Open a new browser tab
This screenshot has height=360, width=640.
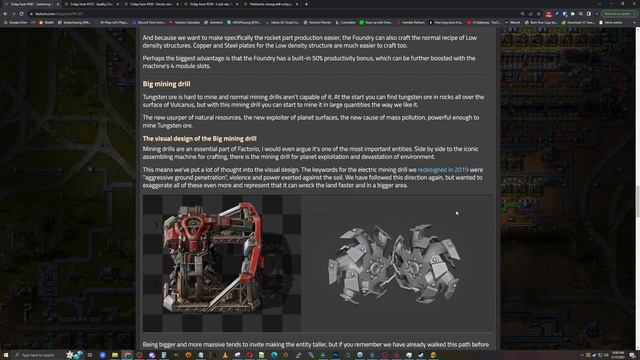pyautogui.click(x=306, y=4)
